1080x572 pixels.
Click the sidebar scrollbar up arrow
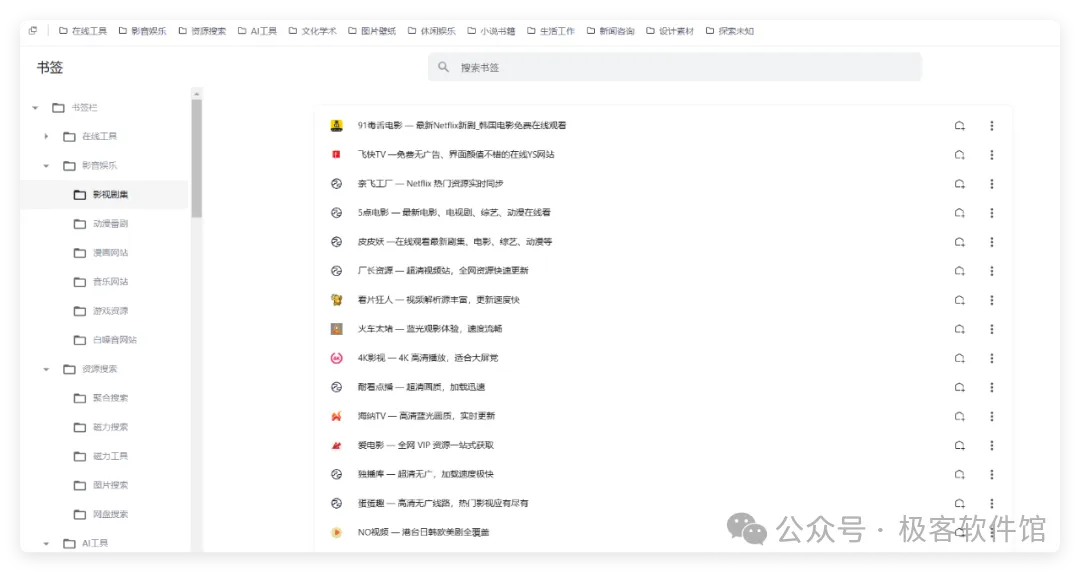196,93
